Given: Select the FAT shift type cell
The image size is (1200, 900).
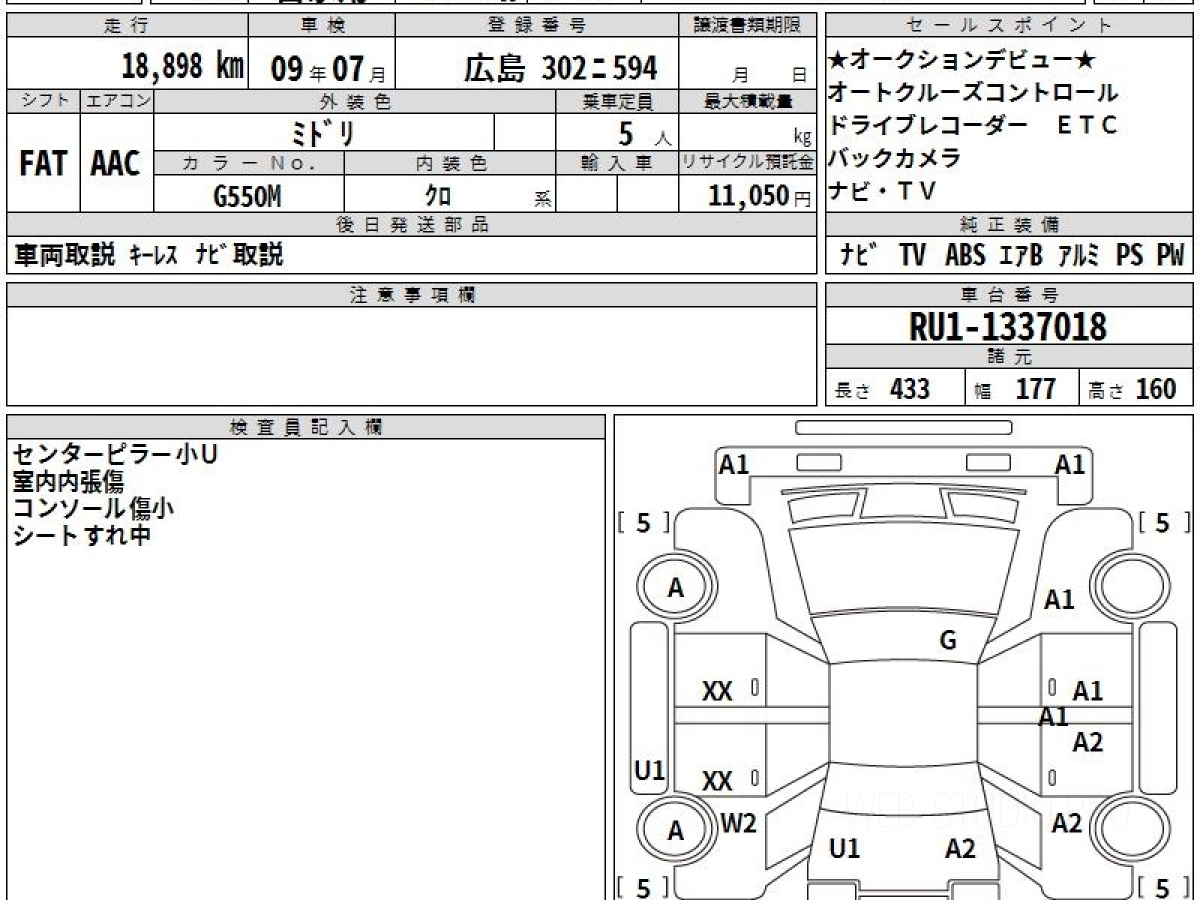Looking at the screenshot, I should 43,163.
